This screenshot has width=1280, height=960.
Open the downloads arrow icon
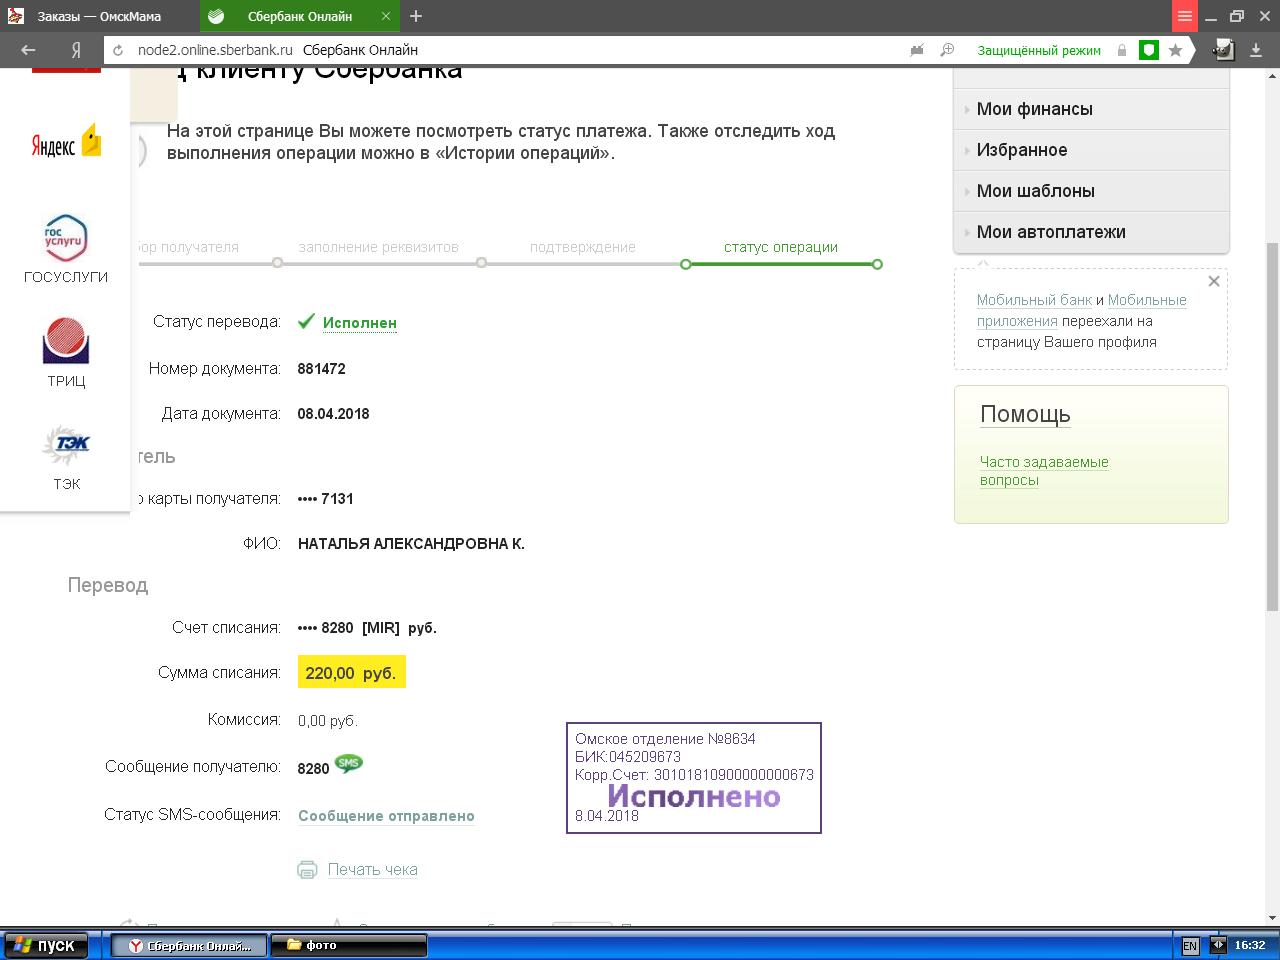[x=1257, y=50]
